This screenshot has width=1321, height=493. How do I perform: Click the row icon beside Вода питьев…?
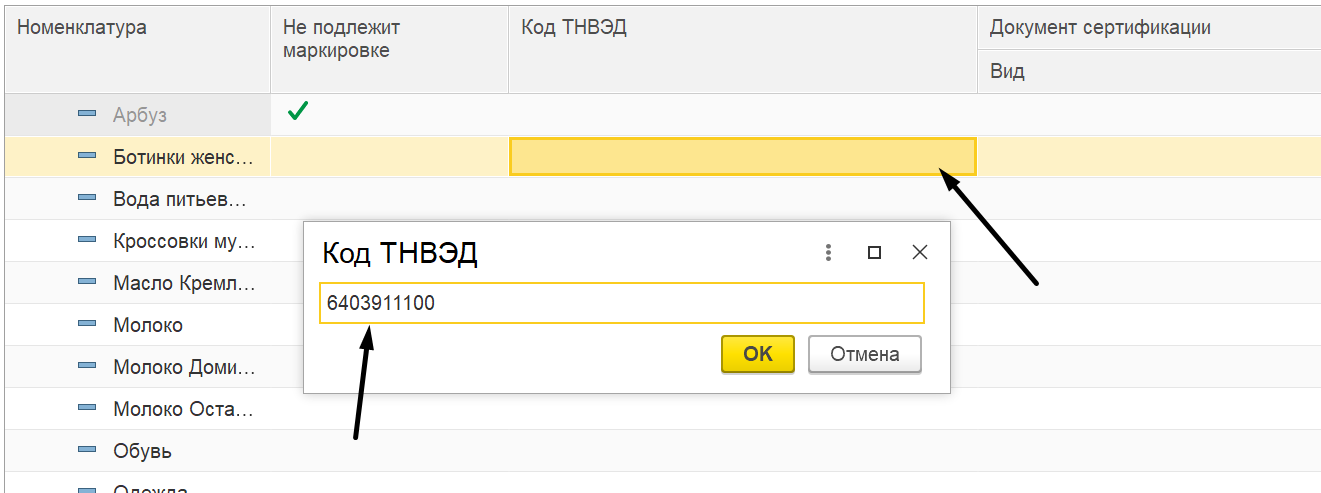(87, 198)
